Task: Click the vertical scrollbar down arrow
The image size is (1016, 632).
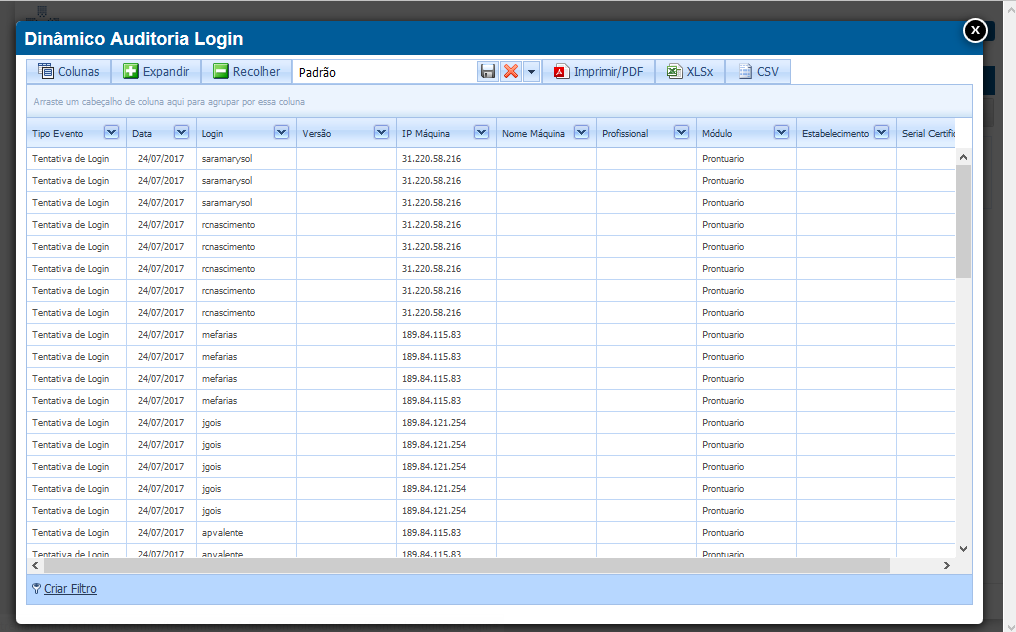Action: 964,549
